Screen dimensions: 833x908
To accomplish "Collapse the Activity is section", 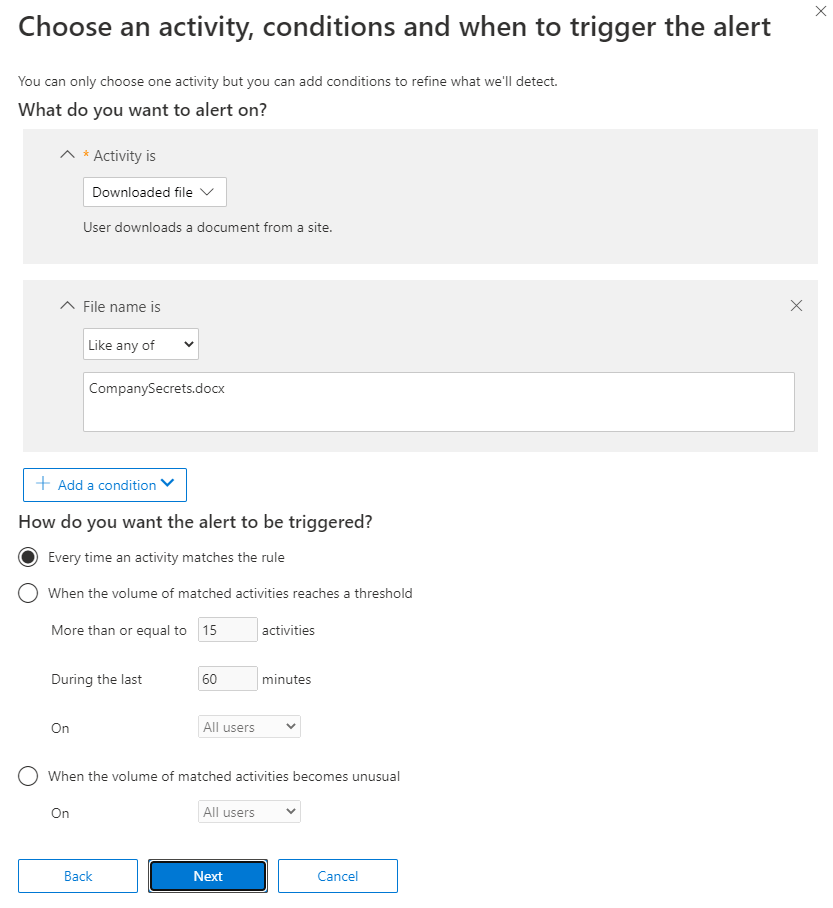I will pos(68,155).
